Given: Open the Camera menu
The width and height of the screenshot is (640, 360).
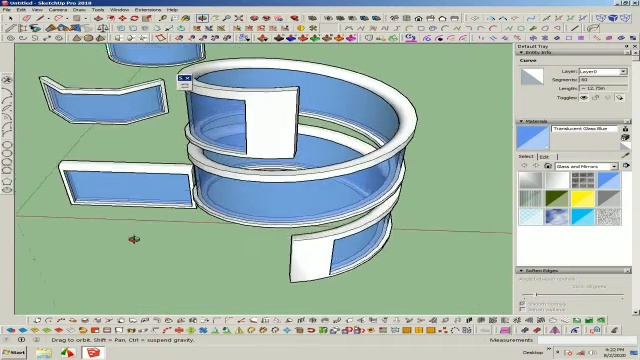Looking at the screenshot, I should [58, 9].
